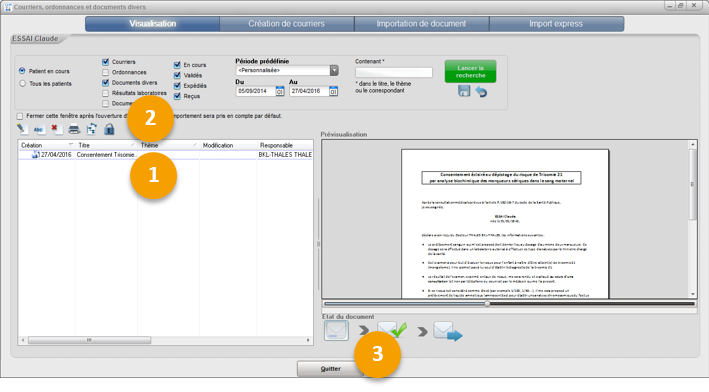The width and height of the screenshot is (709, 392).
Task: Click the Quitter button
Action: [331, 369]
